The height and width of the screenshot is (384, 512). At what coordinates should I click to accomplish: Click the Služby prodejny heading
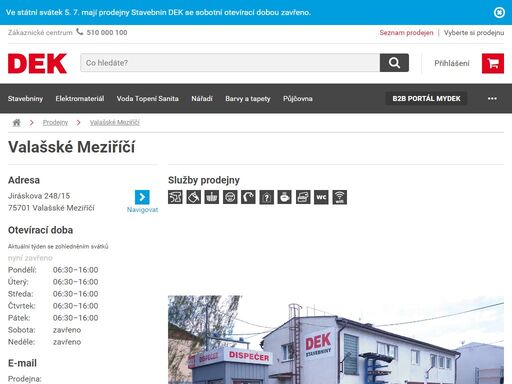(x=204, y=180)
